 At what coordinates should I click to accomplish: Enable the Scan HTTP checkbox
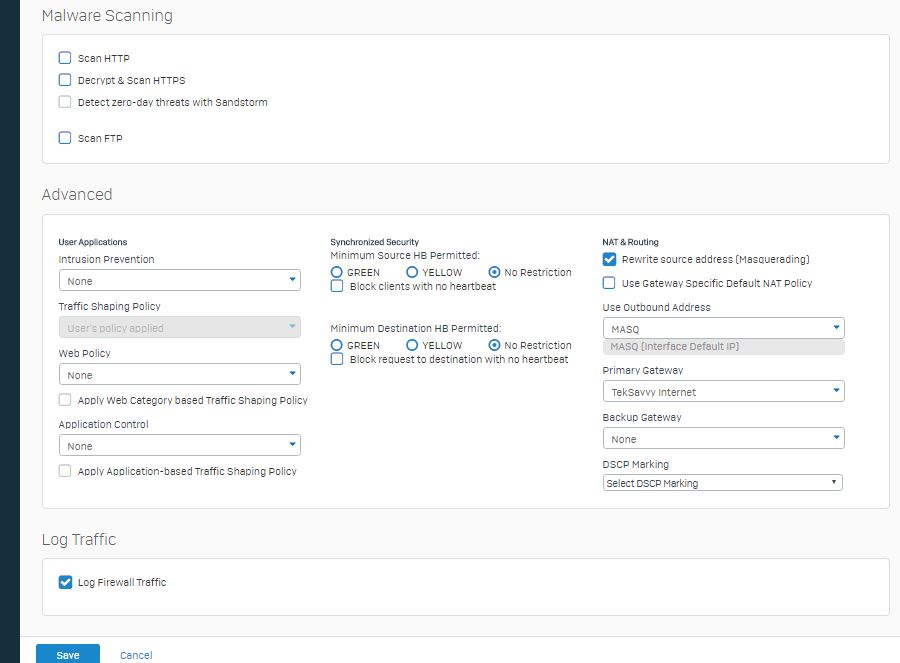click(65, 58)
